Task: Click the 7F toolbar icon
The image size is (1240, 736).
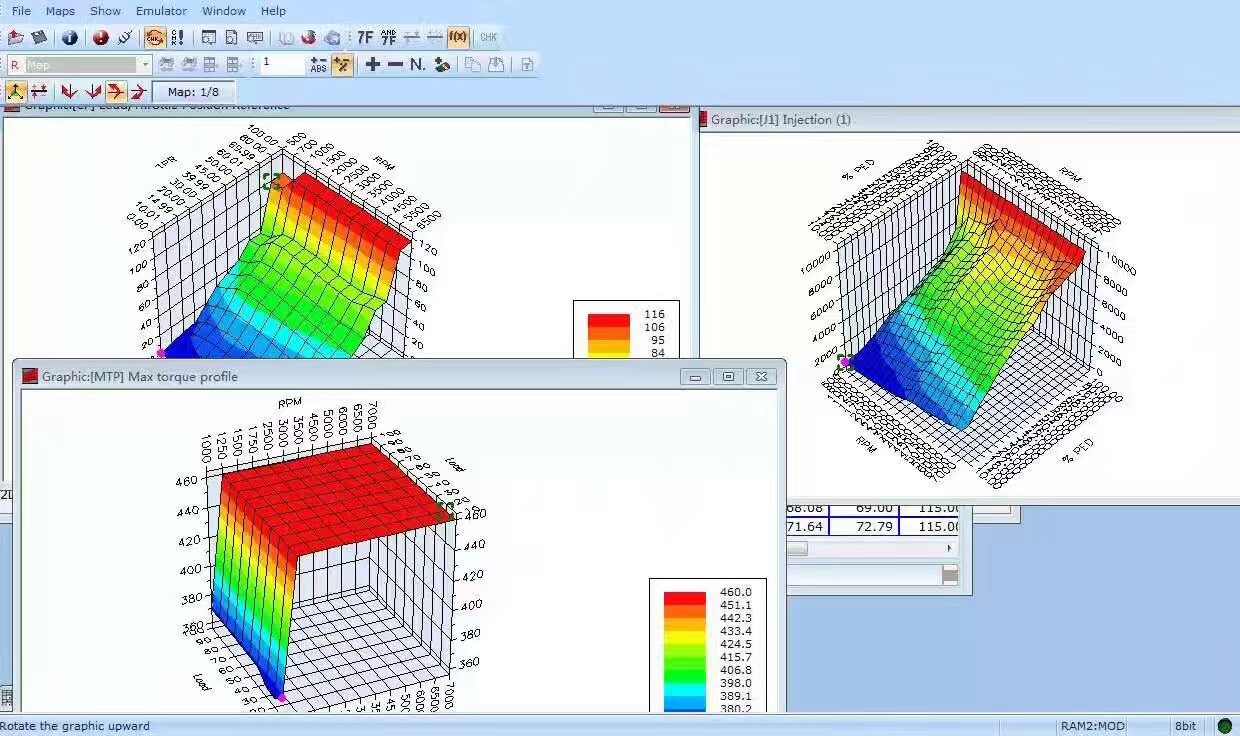Action: (365, 38)
